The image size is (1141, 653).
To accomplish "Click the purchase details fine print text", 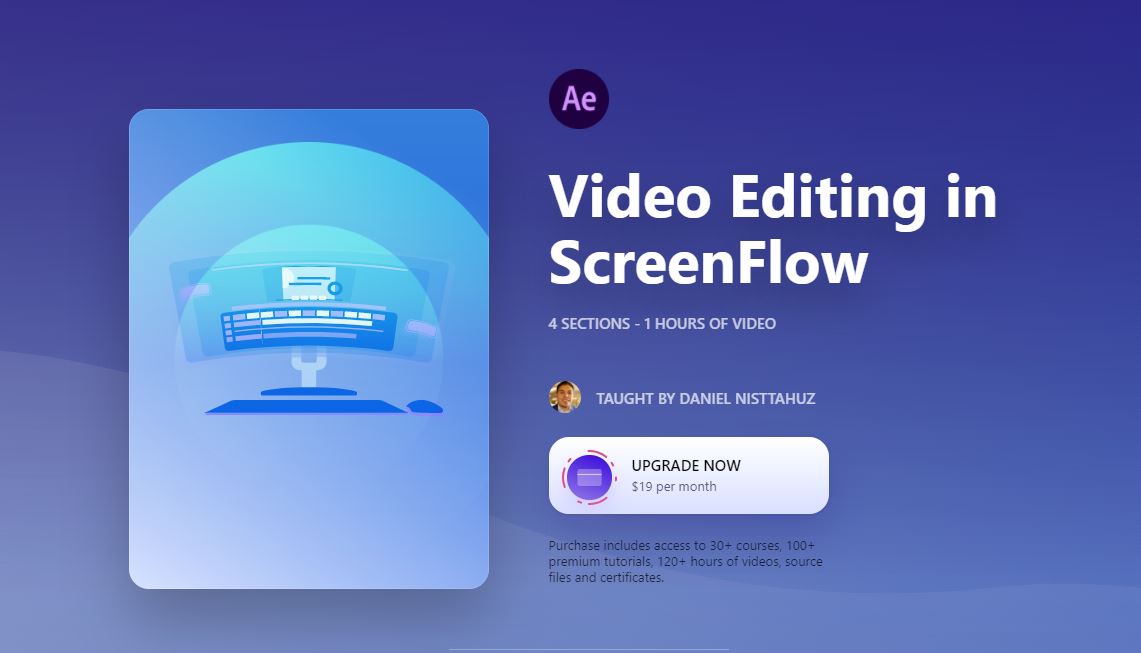I will 684,562.
